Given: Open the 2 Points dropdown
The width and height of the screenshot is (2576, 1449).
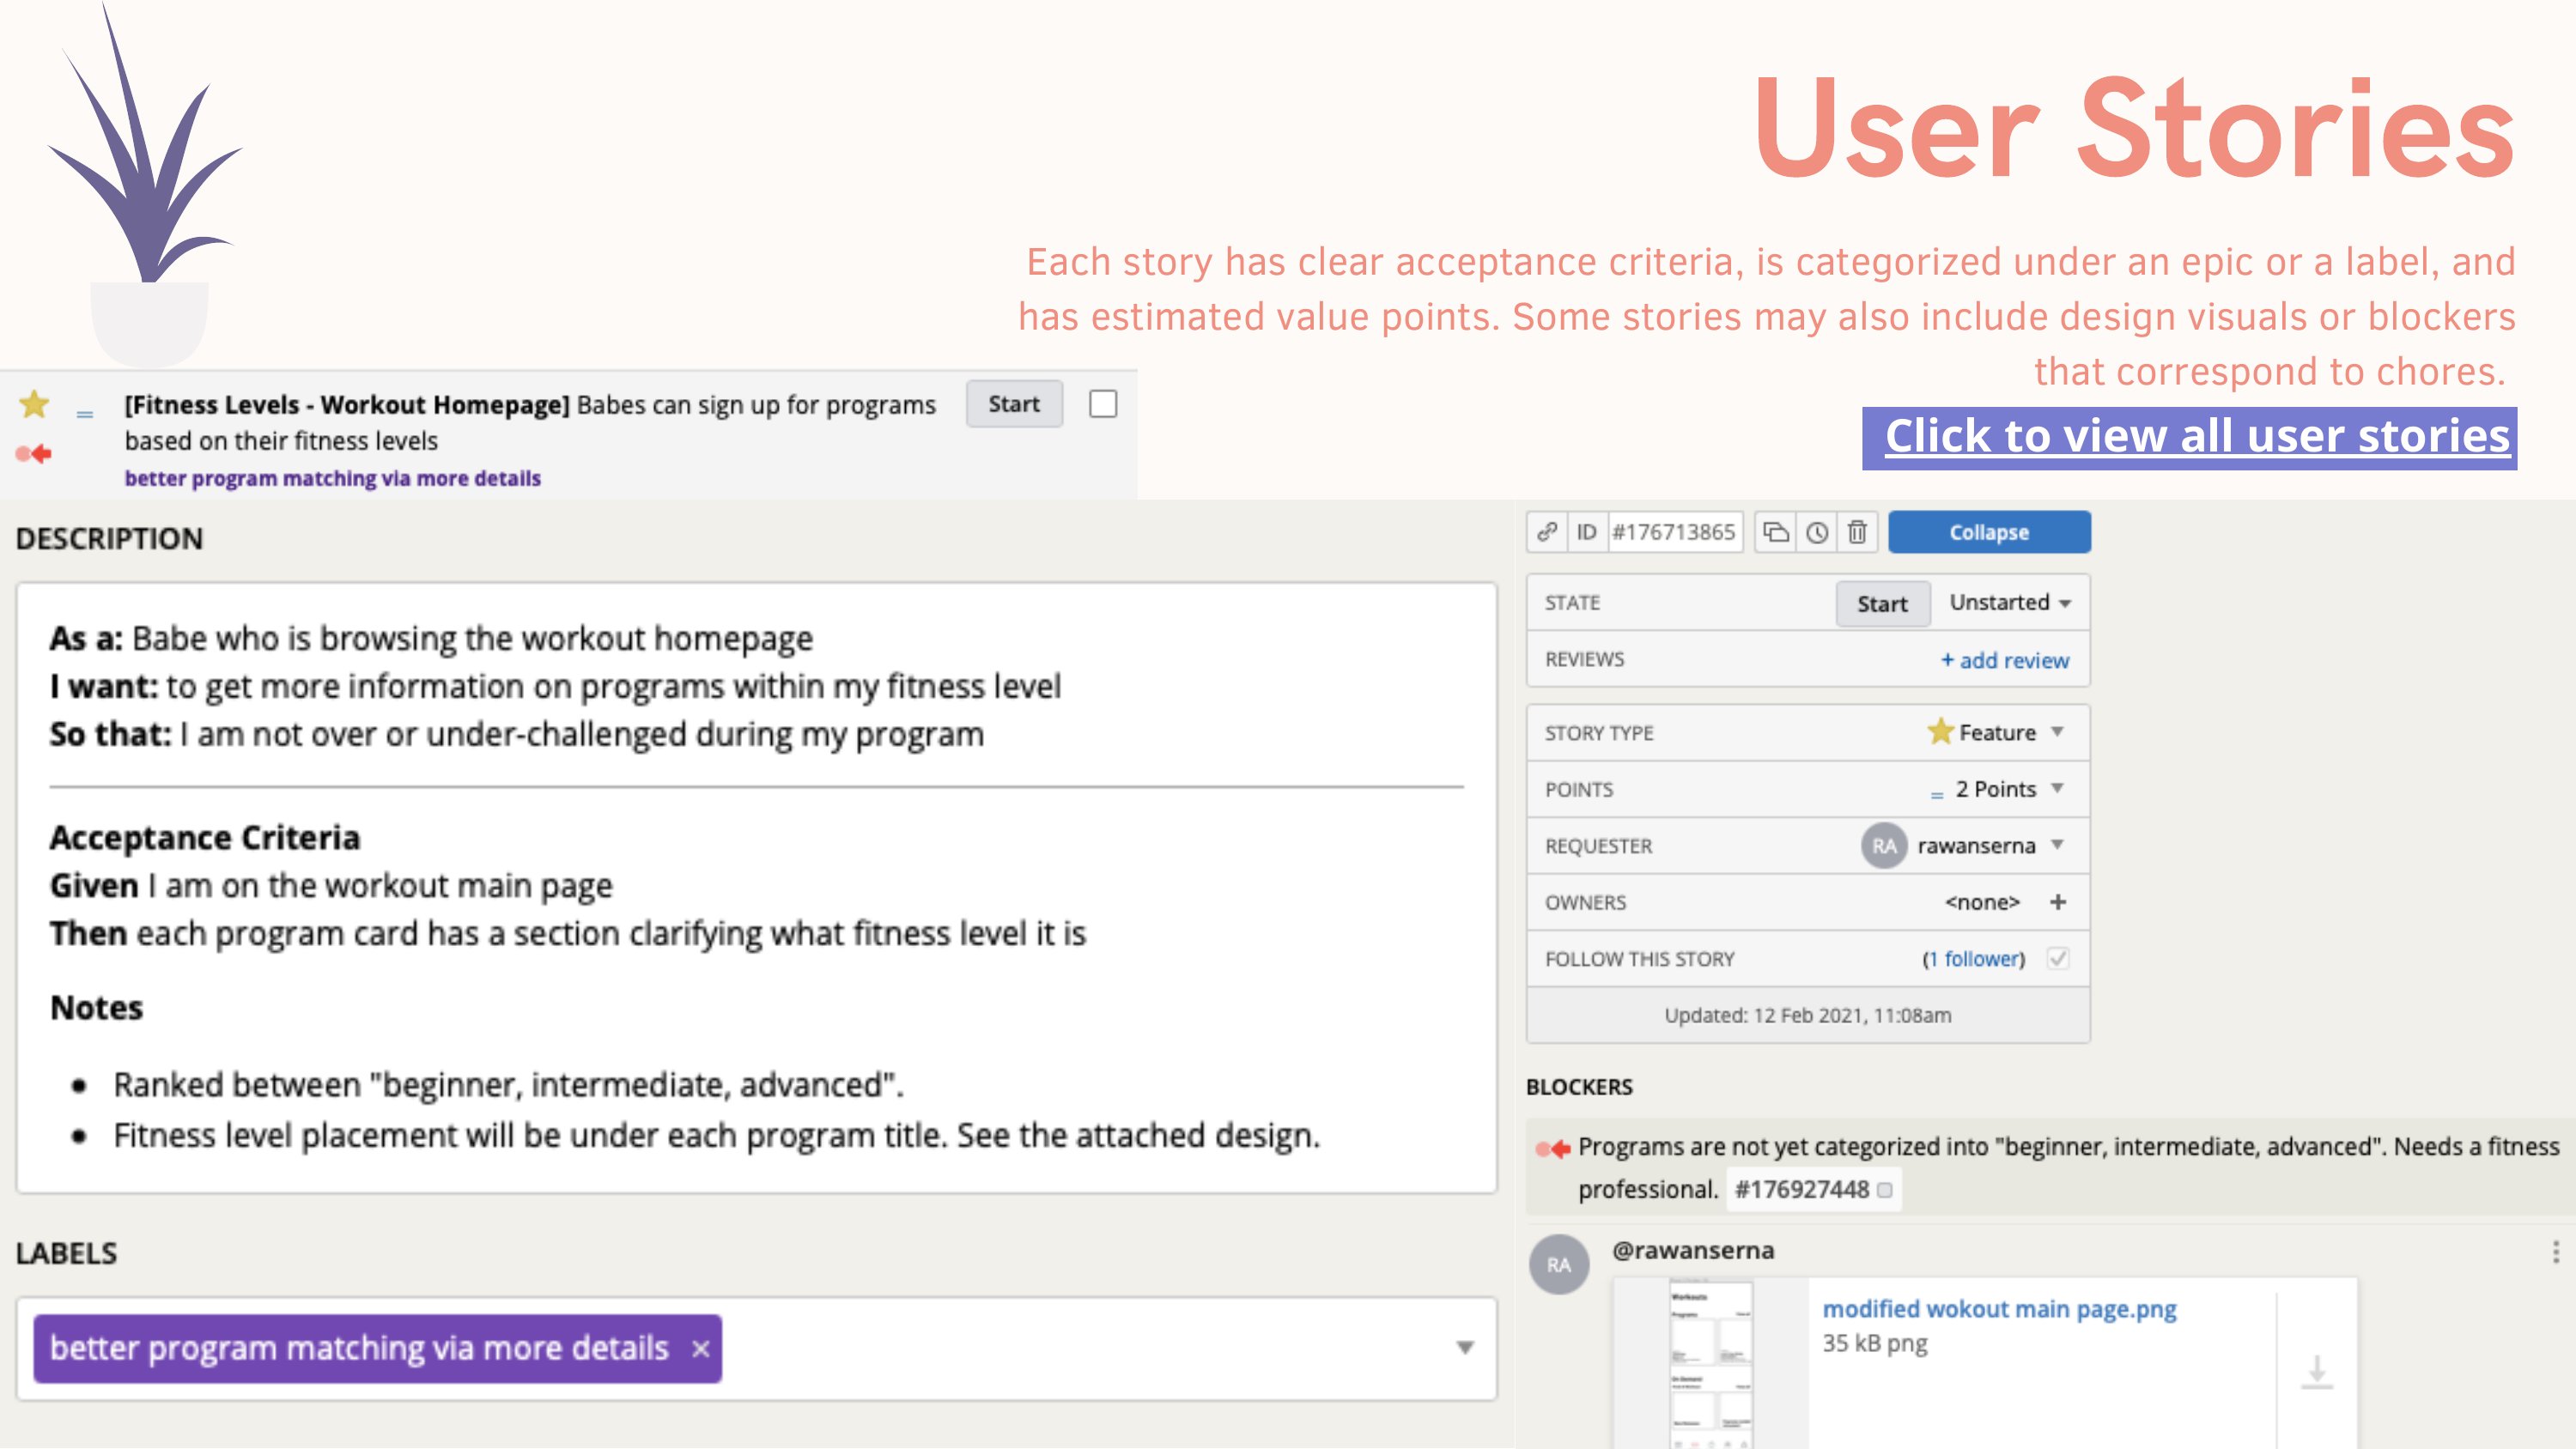Looking at the screenshot, I should point(2057,789).
